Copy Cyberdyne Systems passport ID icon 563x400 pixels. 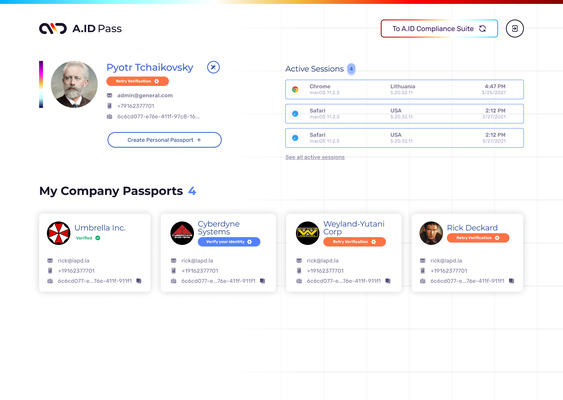tap(262, 281)
